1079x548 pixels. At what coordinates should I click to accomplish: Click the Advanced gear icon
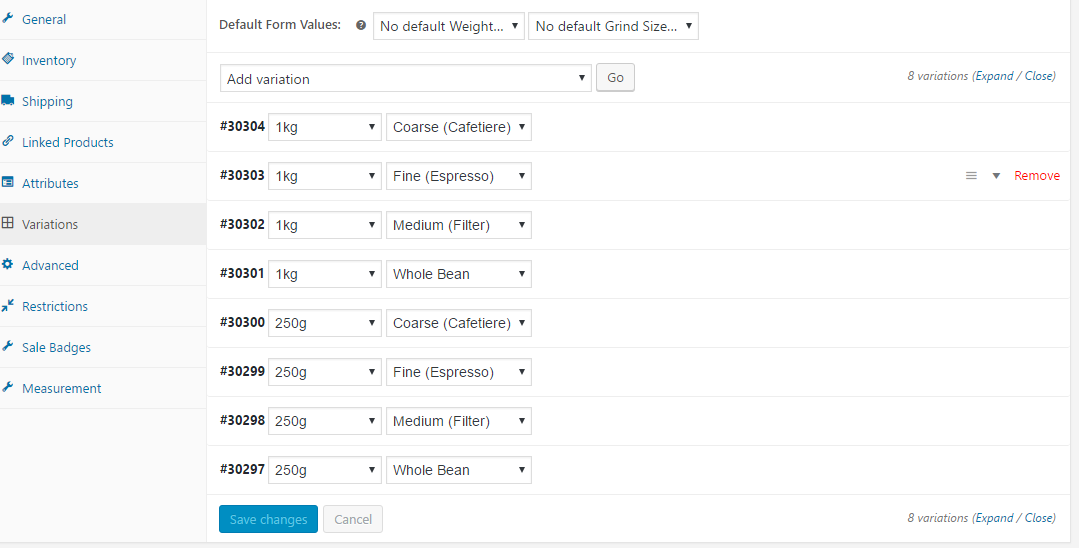(8, 264)
